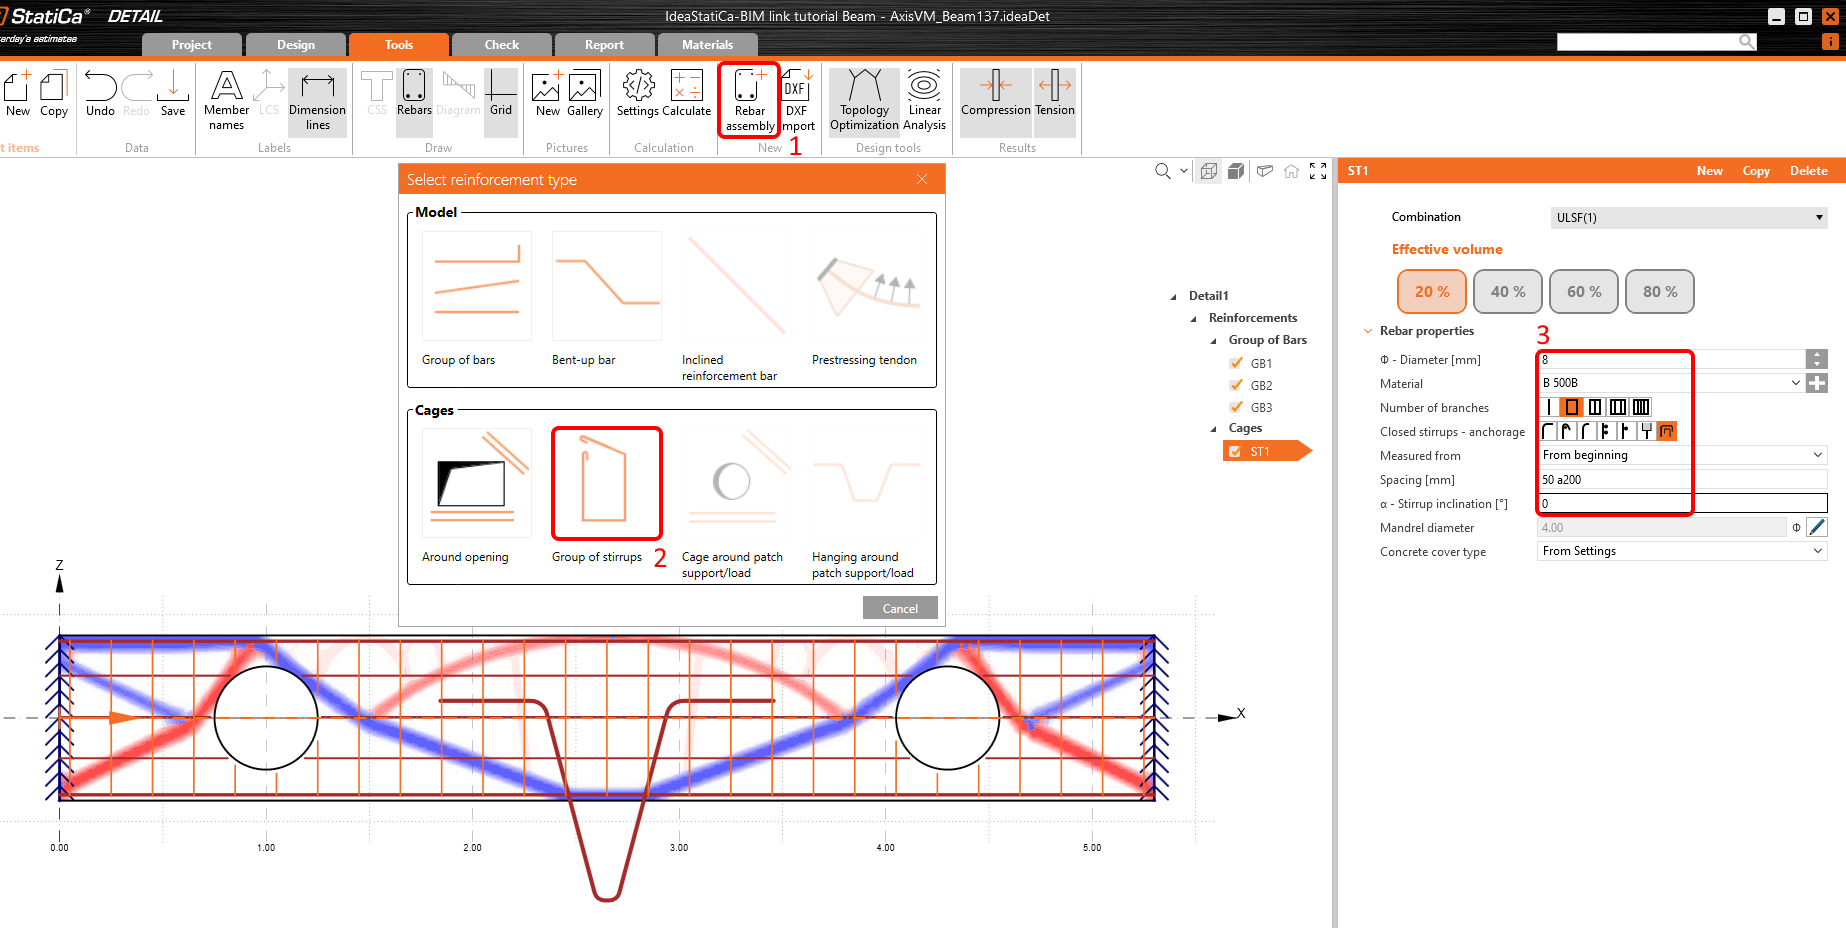
Task: Toggle Dimension lines labels
Action: click(x=317, y=99)
